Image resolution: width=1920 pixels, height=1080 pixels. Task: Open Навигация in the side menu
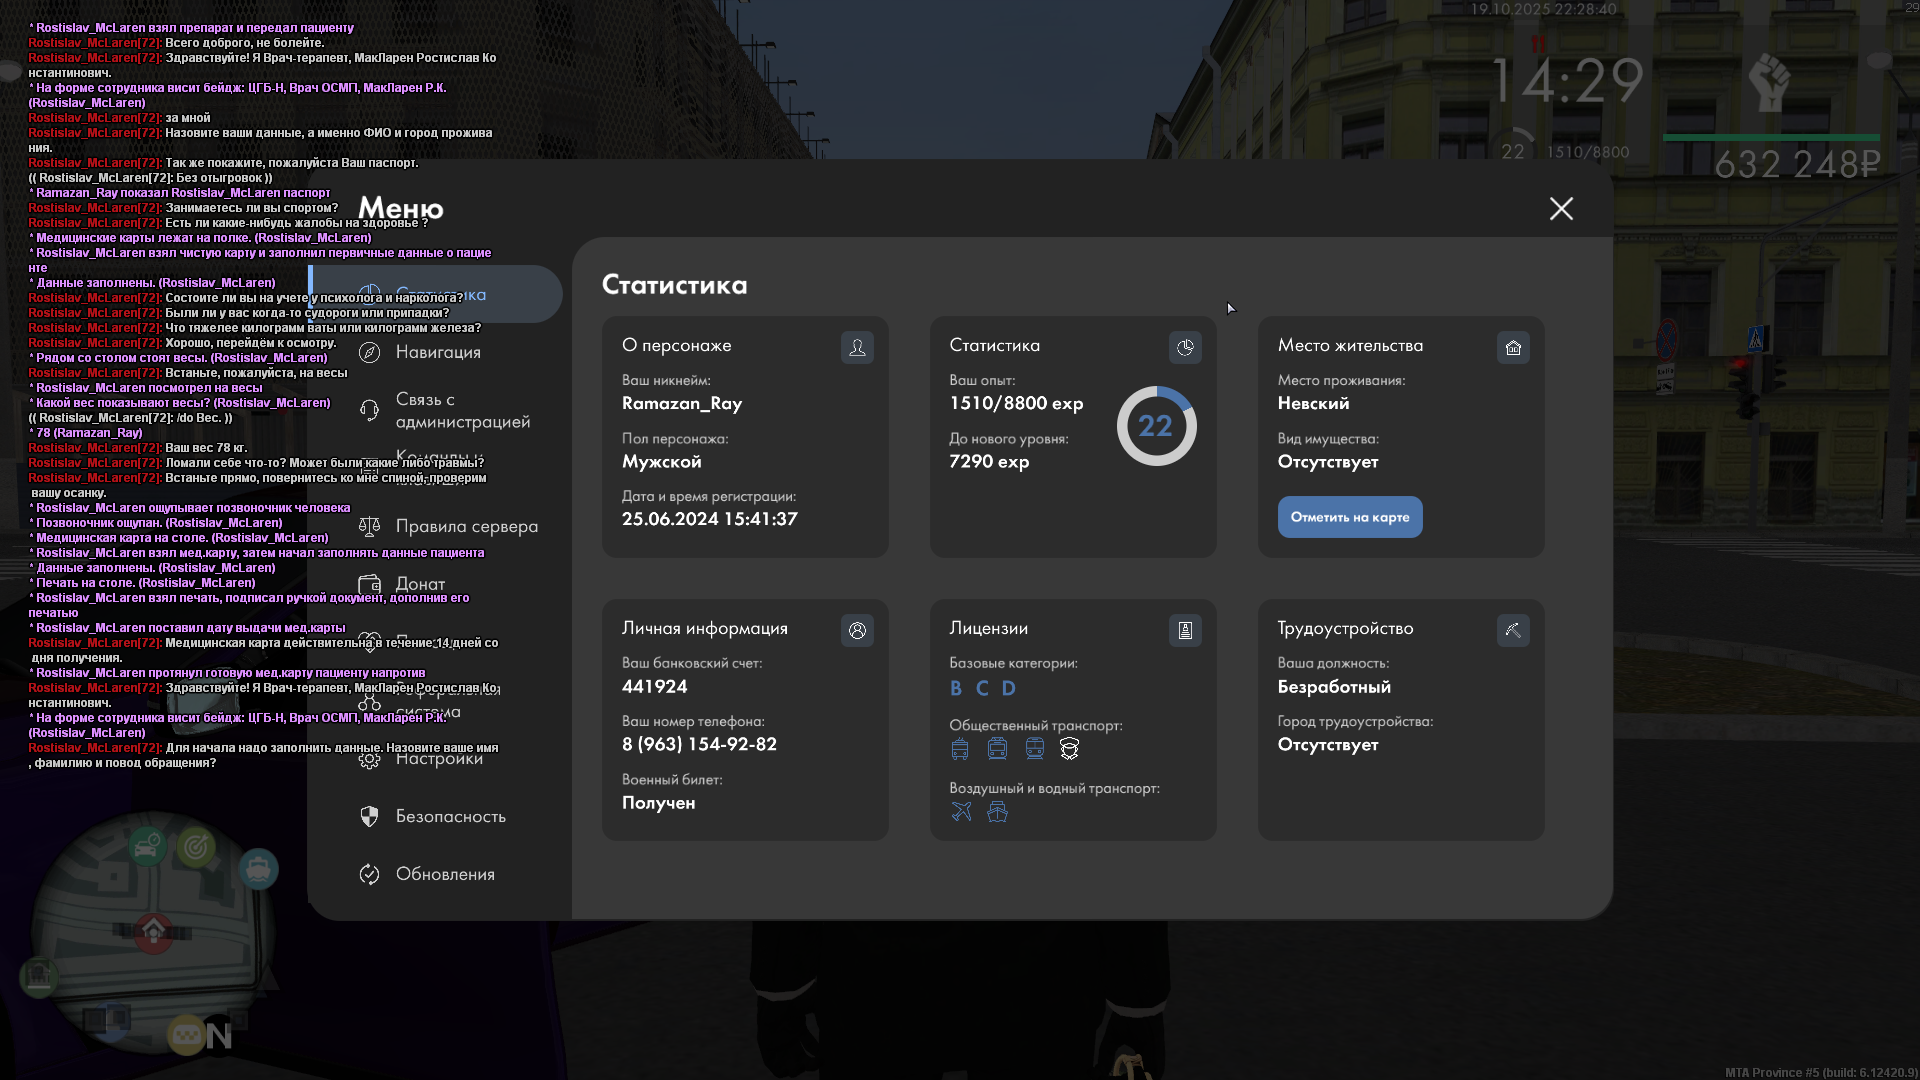point(438,352)
